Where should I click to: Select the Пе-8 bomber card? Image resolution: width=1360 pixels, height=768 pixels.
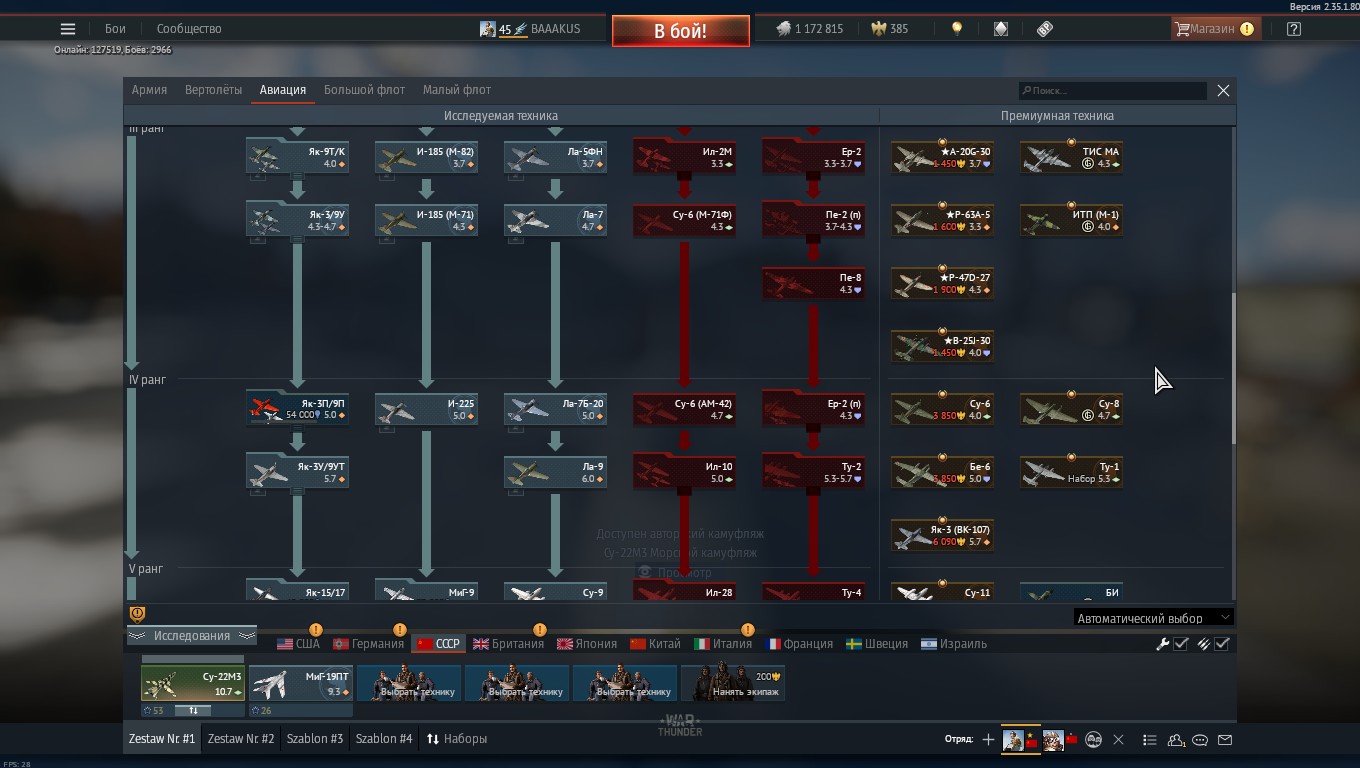[x=813, y=283]
